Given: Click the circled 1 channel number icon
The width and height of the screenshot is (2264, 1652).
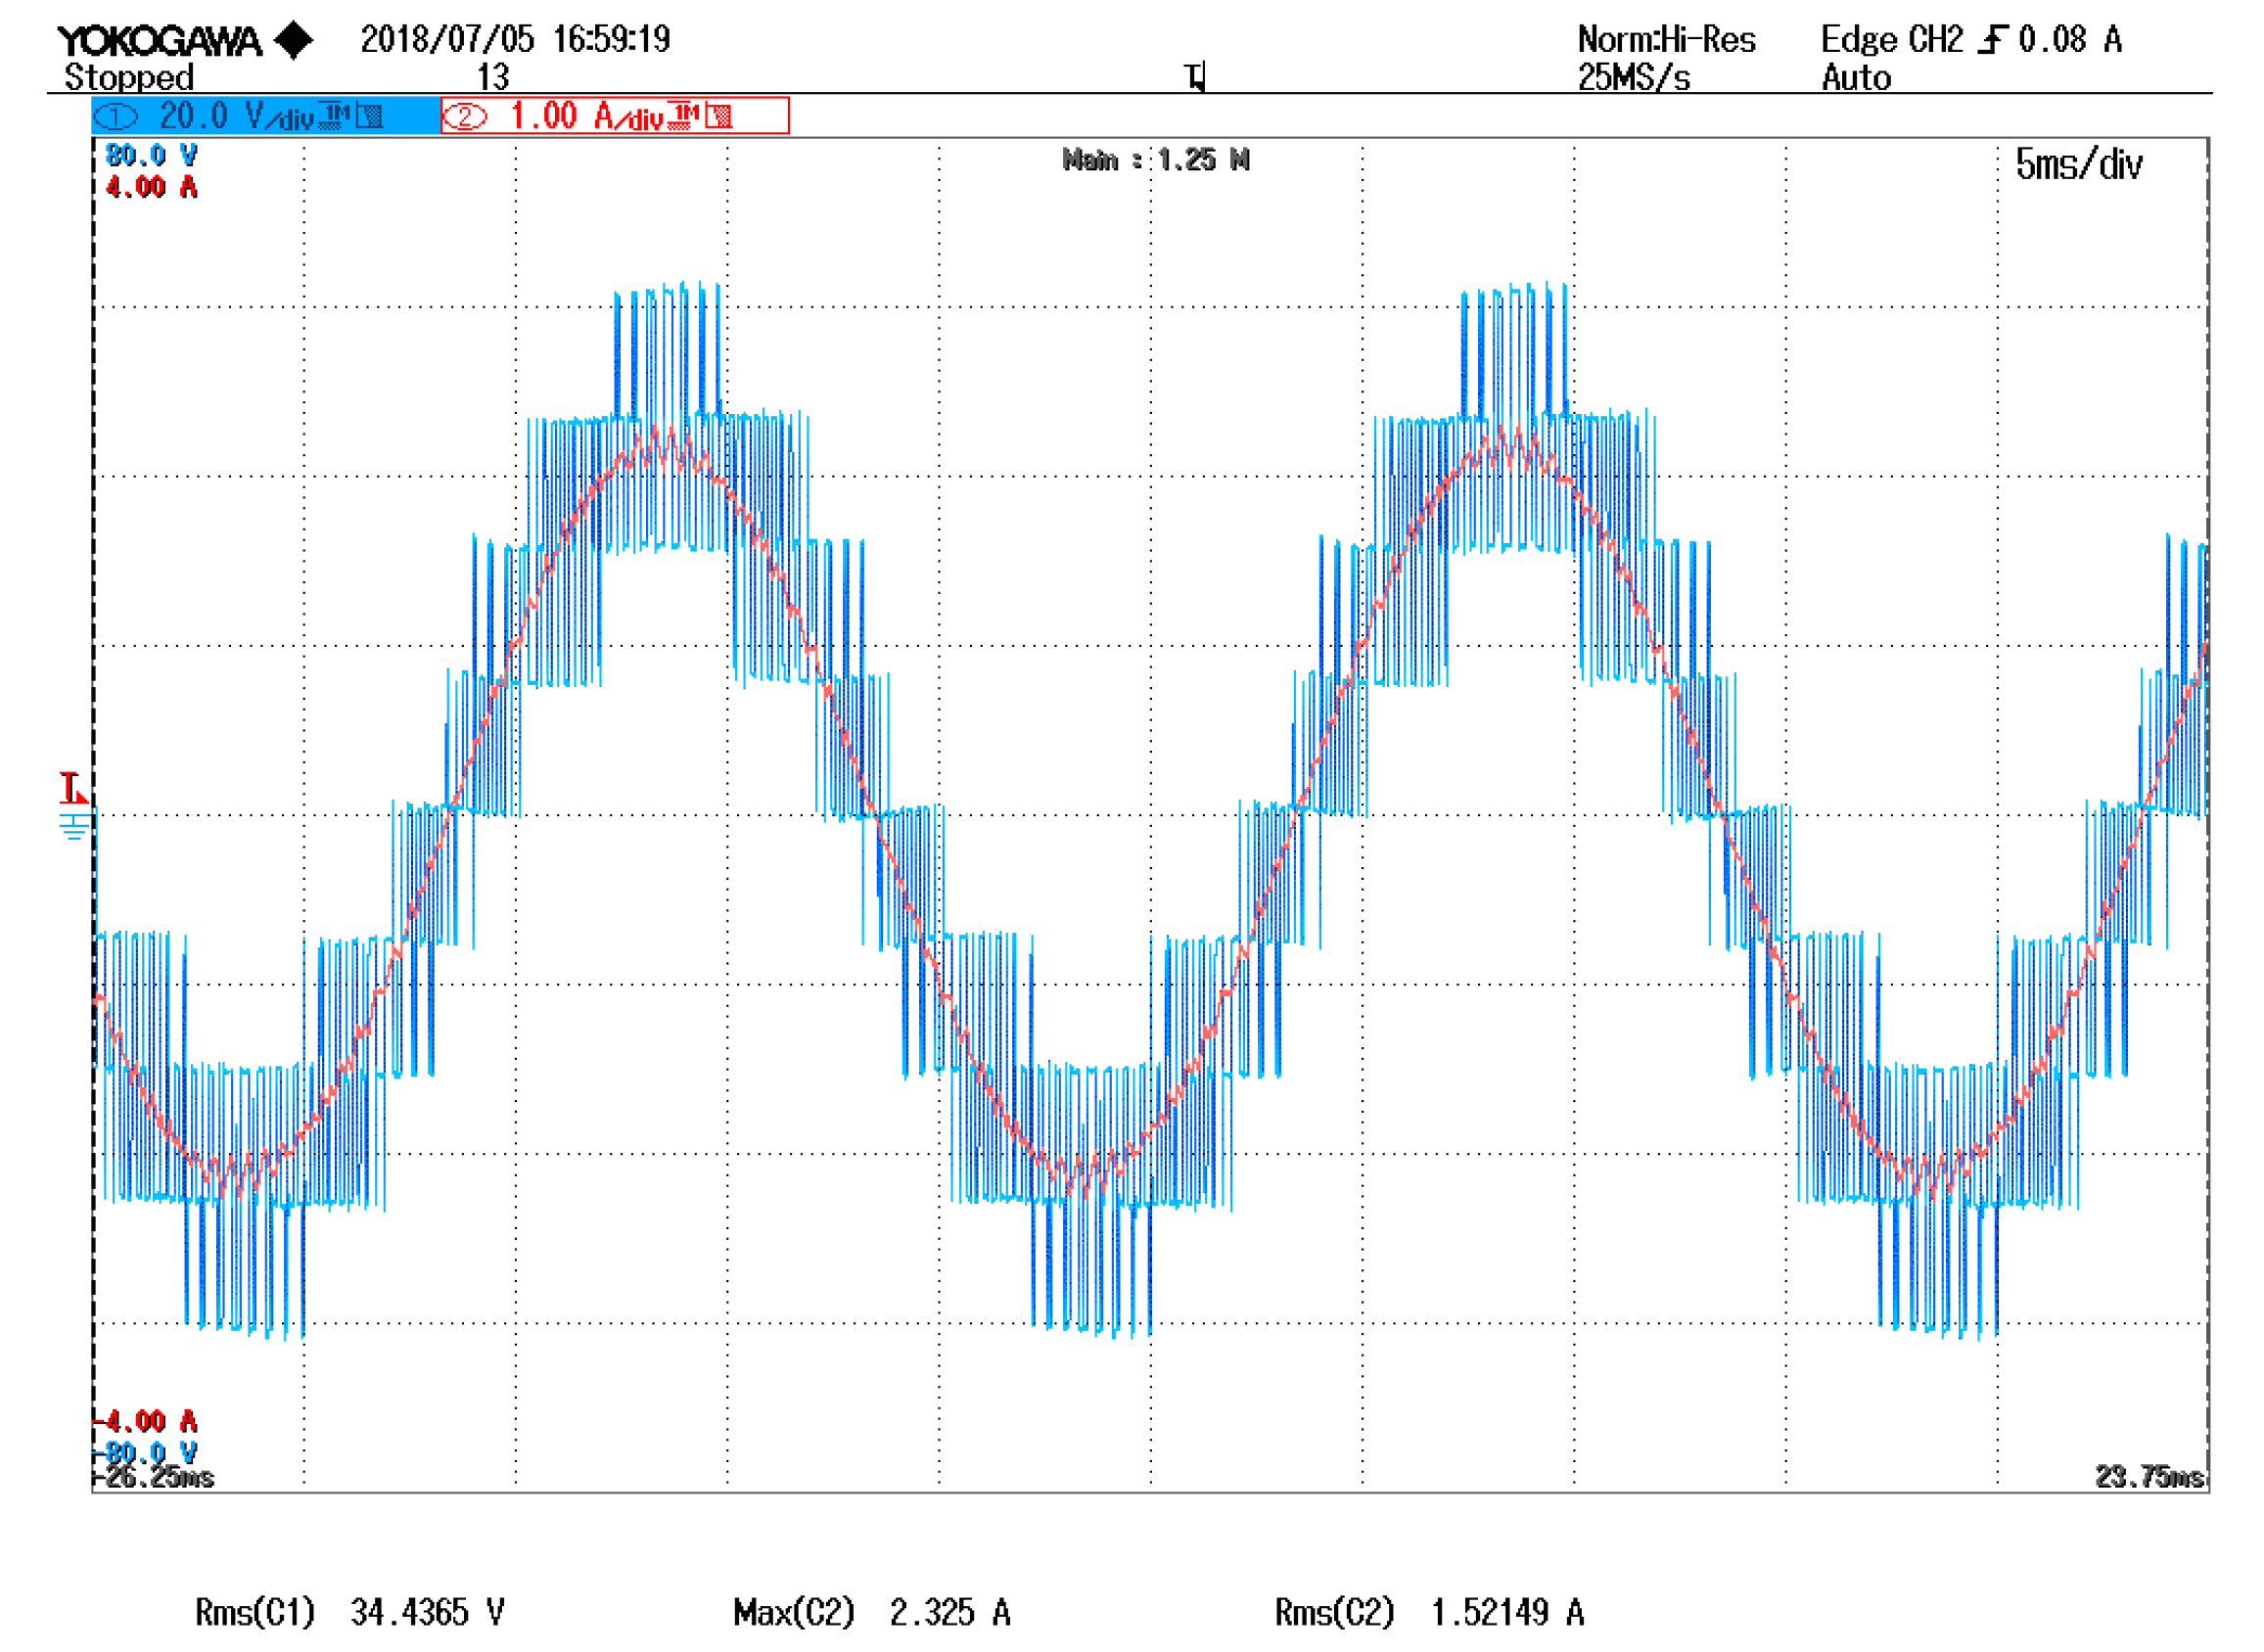Looking at the screenshot, I should (x=116, y=117).
